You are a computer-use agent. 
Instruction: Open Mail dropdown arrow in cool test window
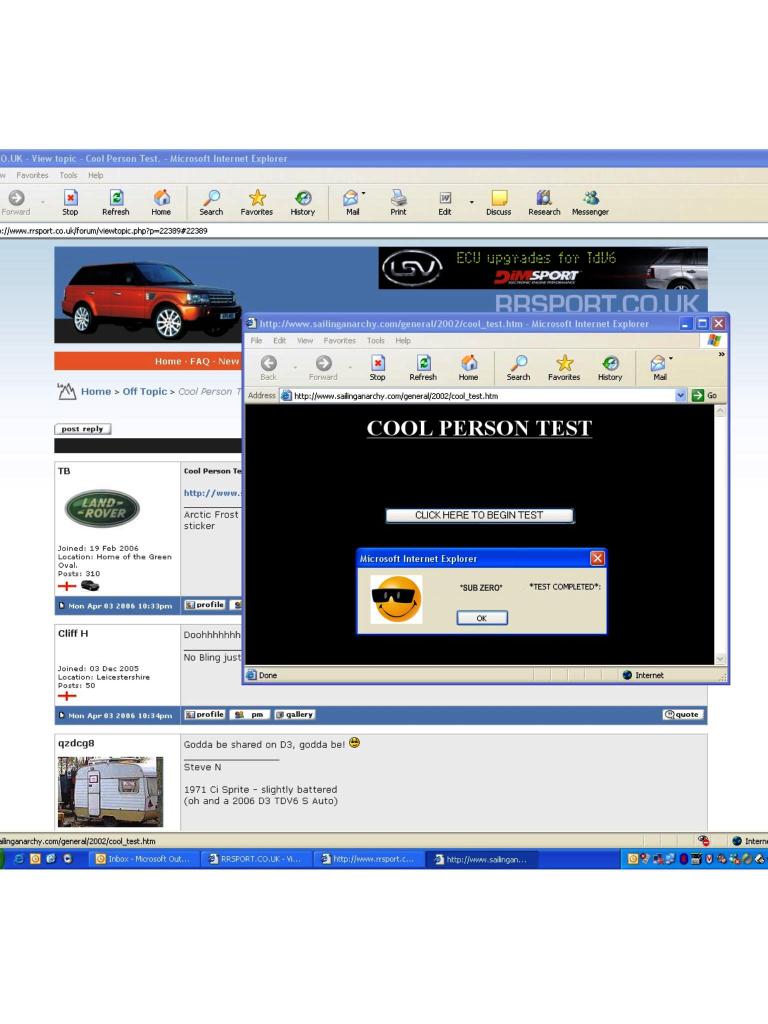pyautogui.click(x=671, y=359)
